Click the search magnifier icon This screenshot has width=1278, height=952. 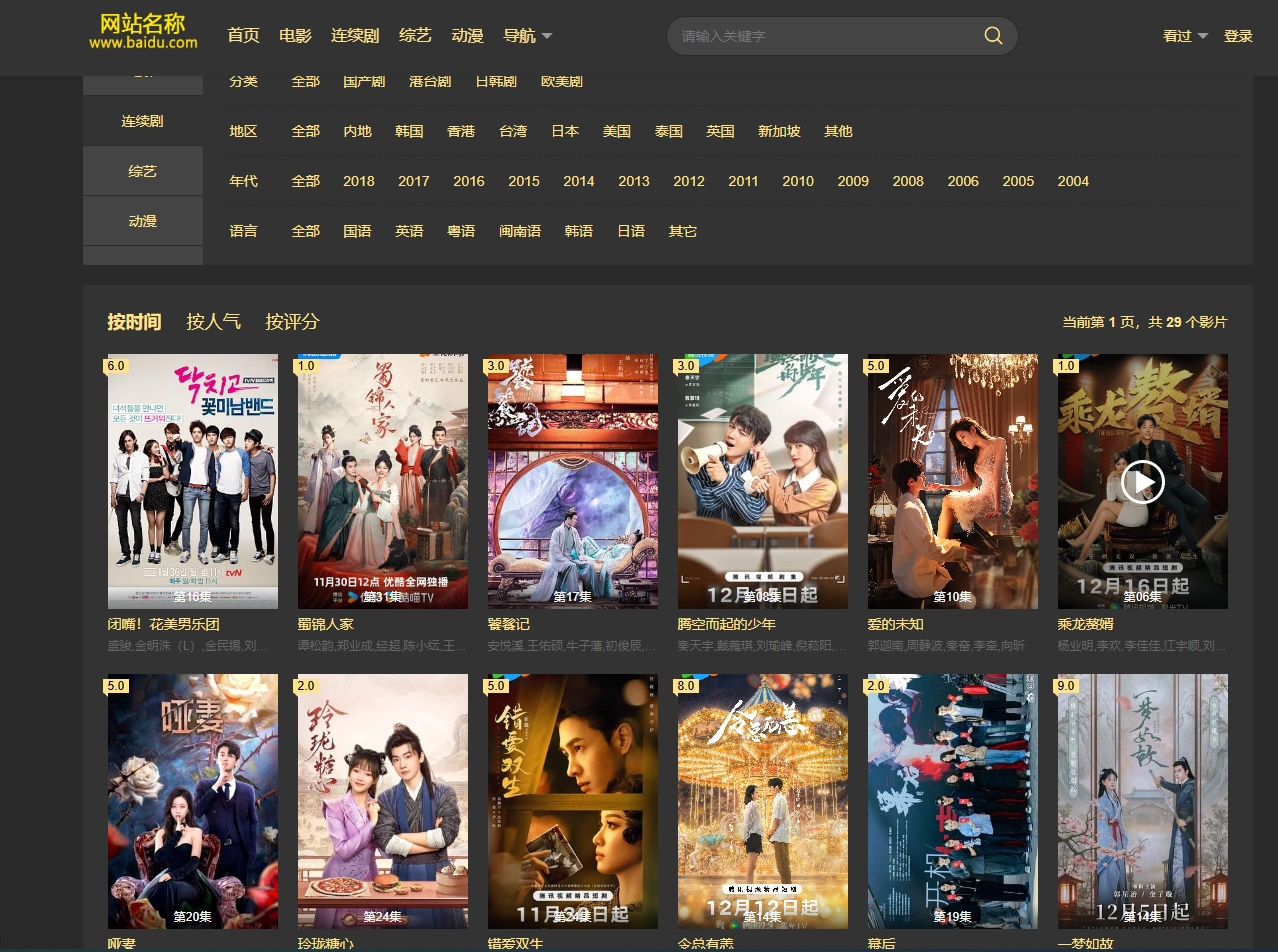click(x=993, y=36)
